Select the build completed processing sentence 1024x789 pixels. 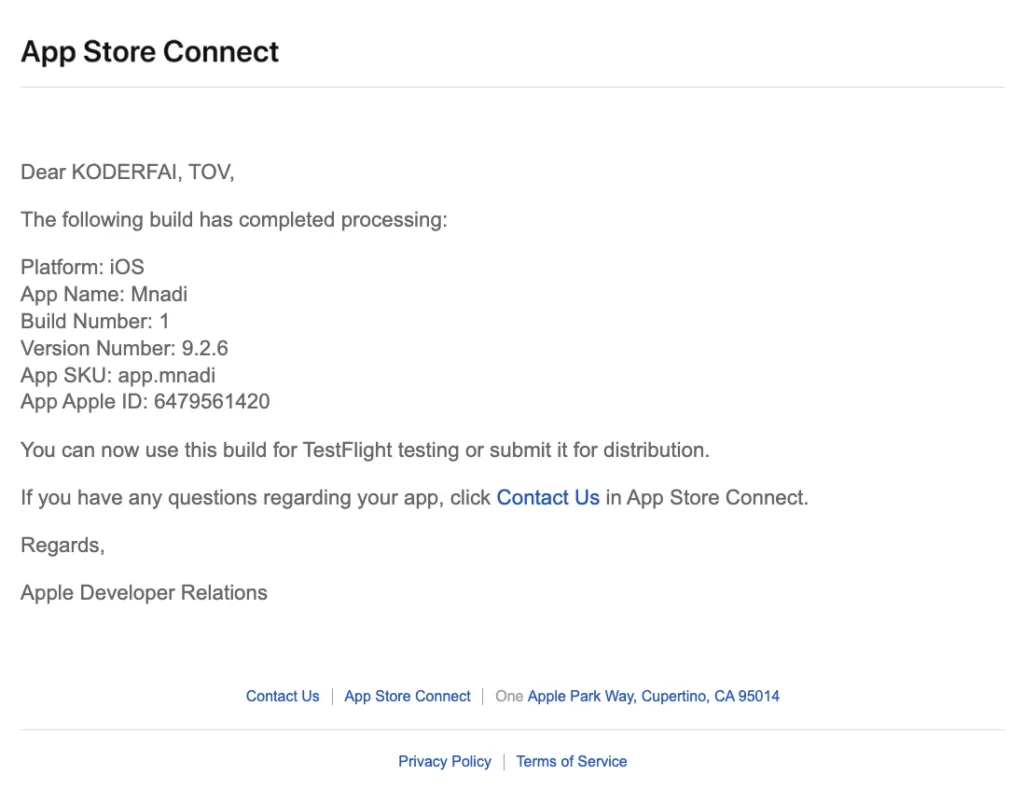tap(233, 220)
